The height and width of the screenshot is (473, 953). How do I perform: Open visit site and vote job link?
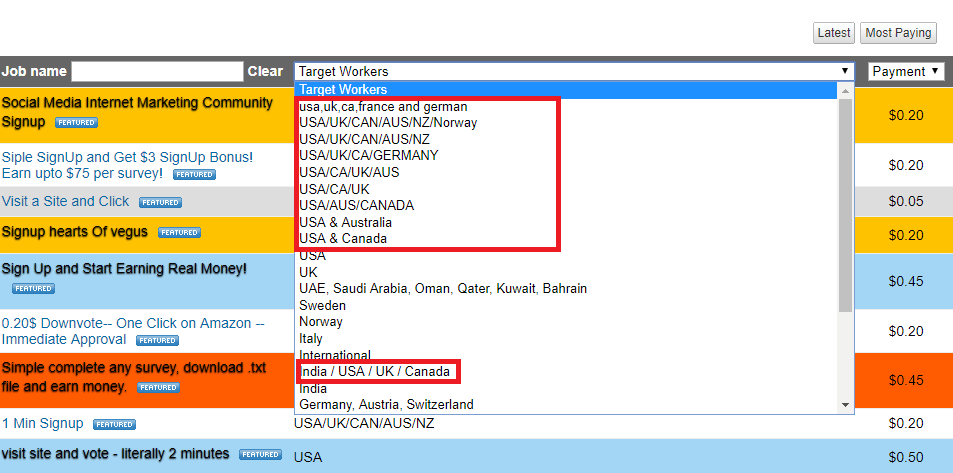[116, 454]
